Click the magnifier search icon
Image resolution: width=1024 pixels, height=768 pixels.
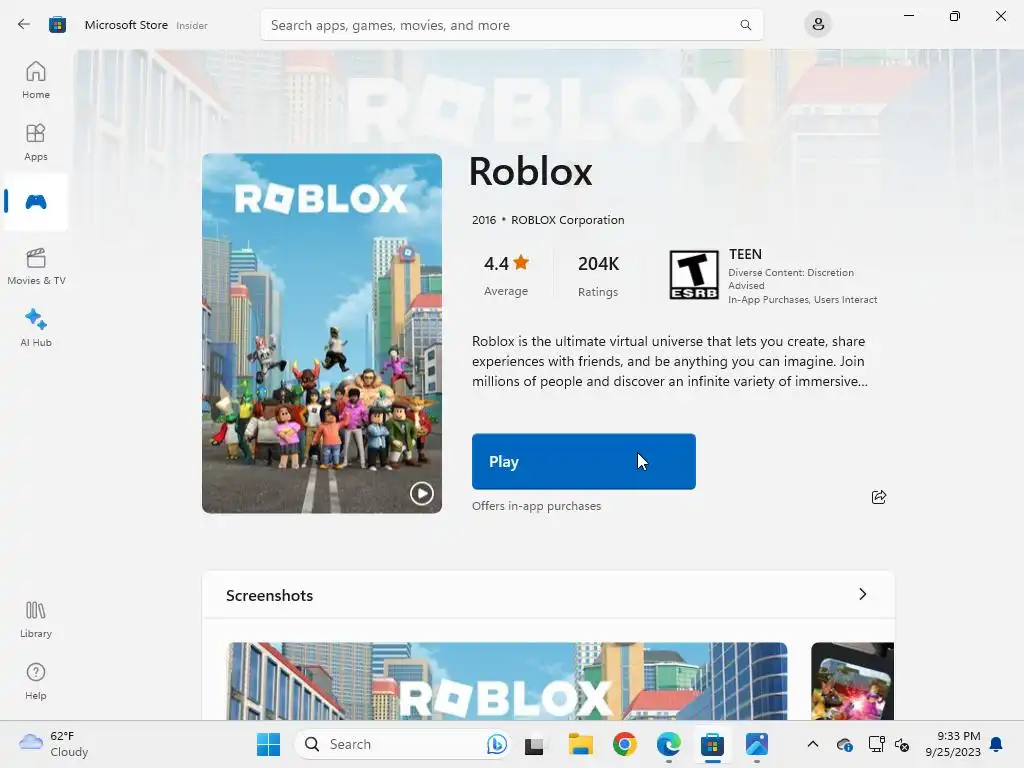[745, 25]
